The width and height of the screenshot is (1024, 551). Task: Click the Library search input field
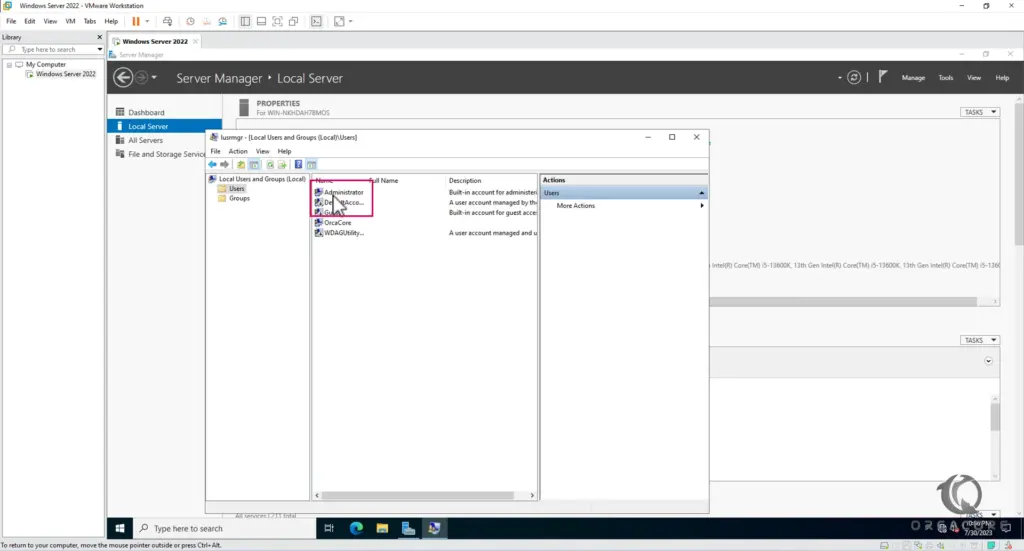point(52,50)
